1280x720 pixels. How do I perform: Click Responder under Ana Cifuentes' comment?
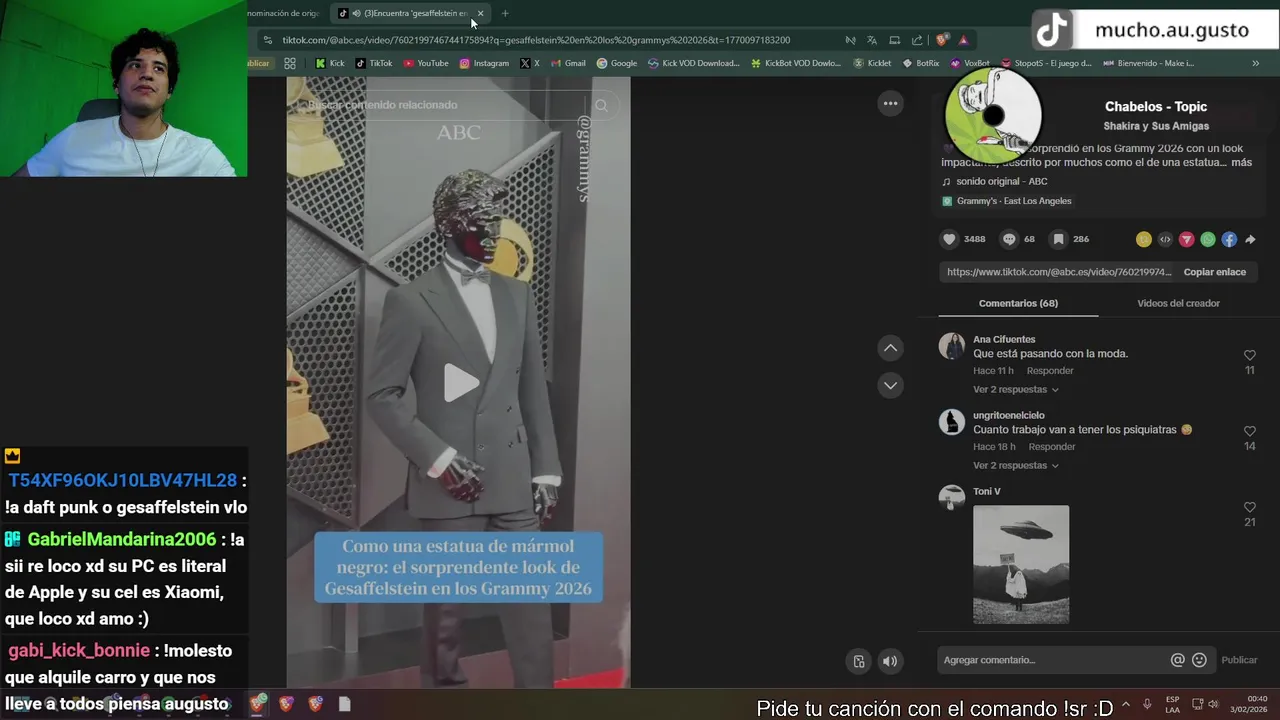tap(1049, 371)
